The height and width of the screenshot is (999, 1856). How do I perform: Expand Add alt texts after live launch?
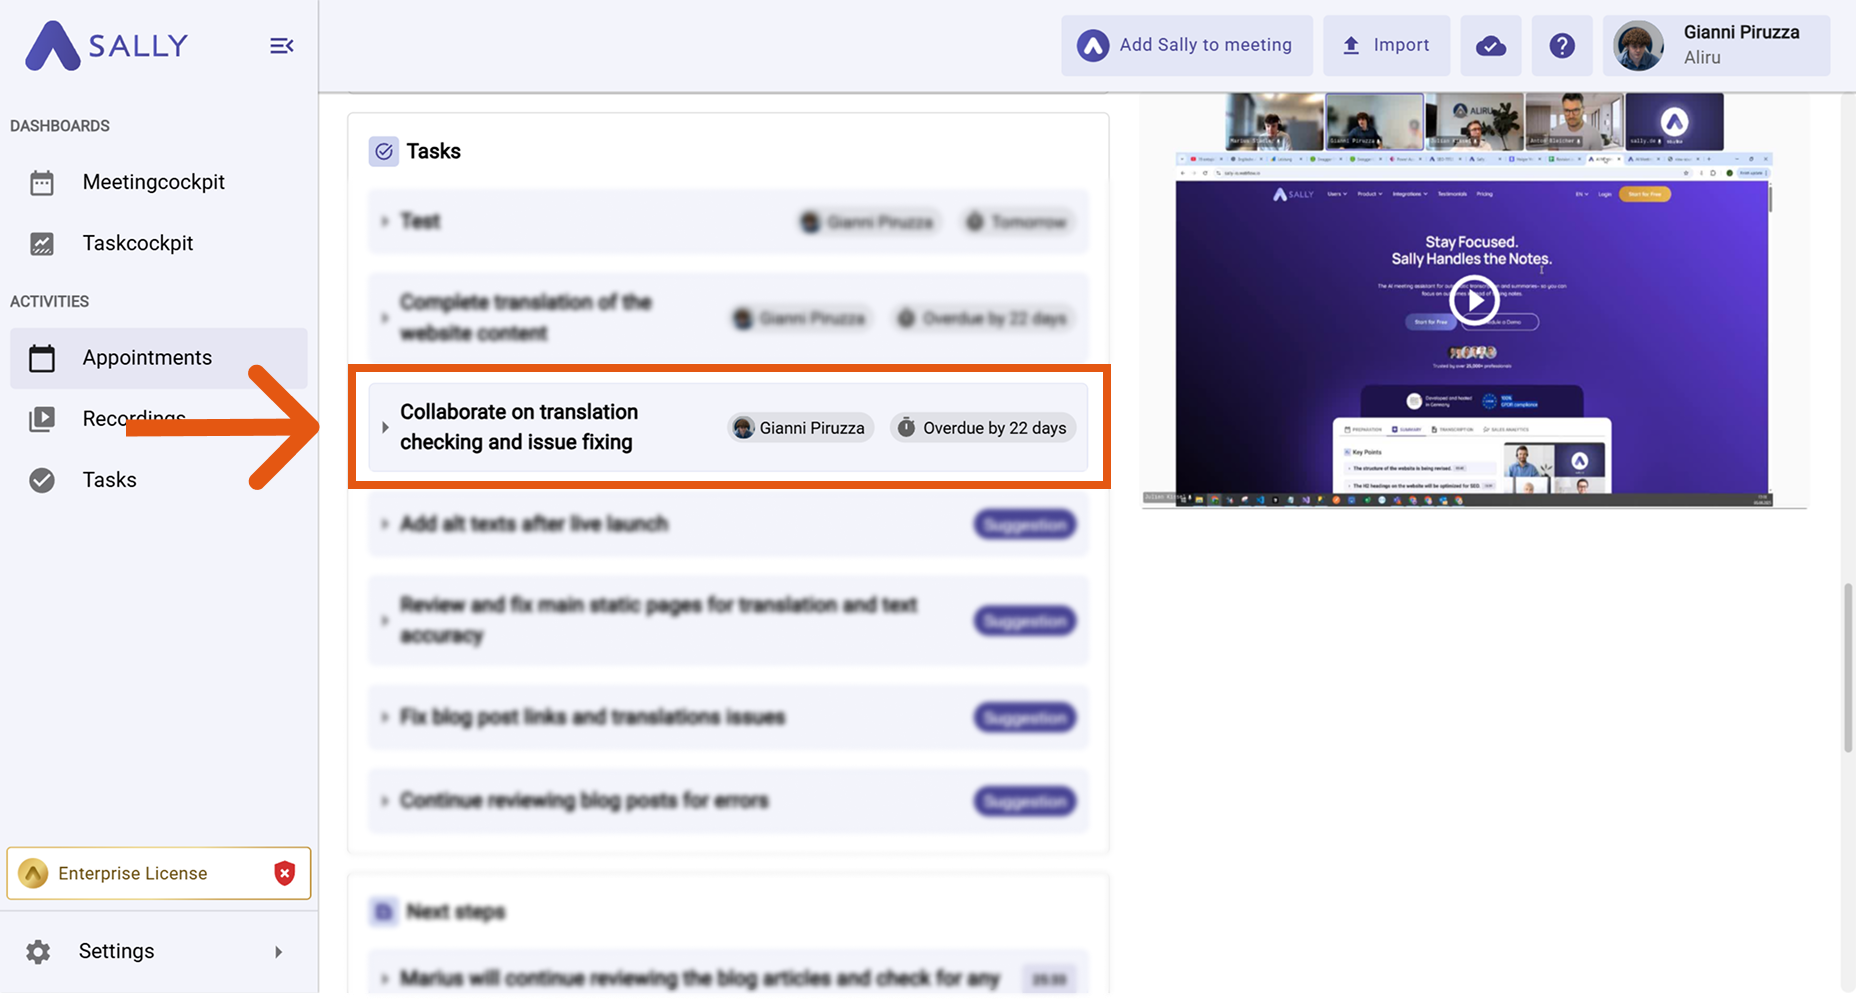click(x=385, y=524)
